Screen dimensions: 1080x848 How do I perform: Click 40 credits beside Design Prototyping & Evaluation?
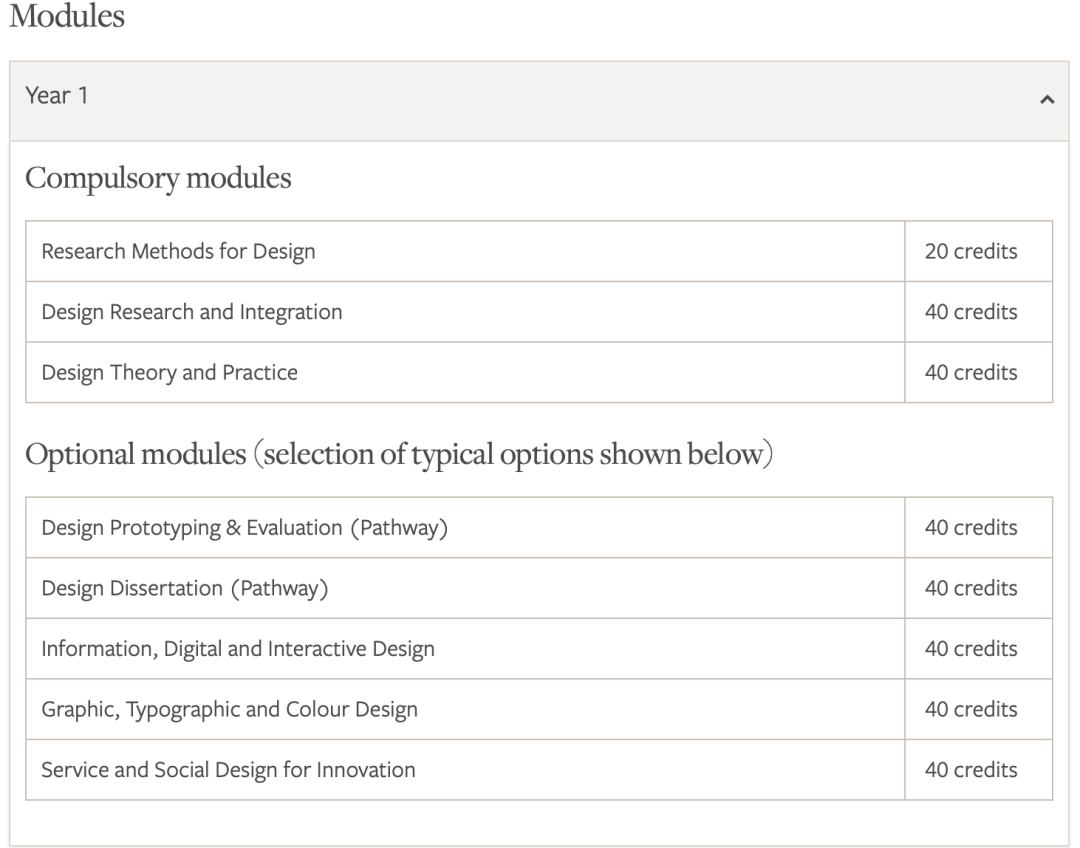click(x=971, y=527)
